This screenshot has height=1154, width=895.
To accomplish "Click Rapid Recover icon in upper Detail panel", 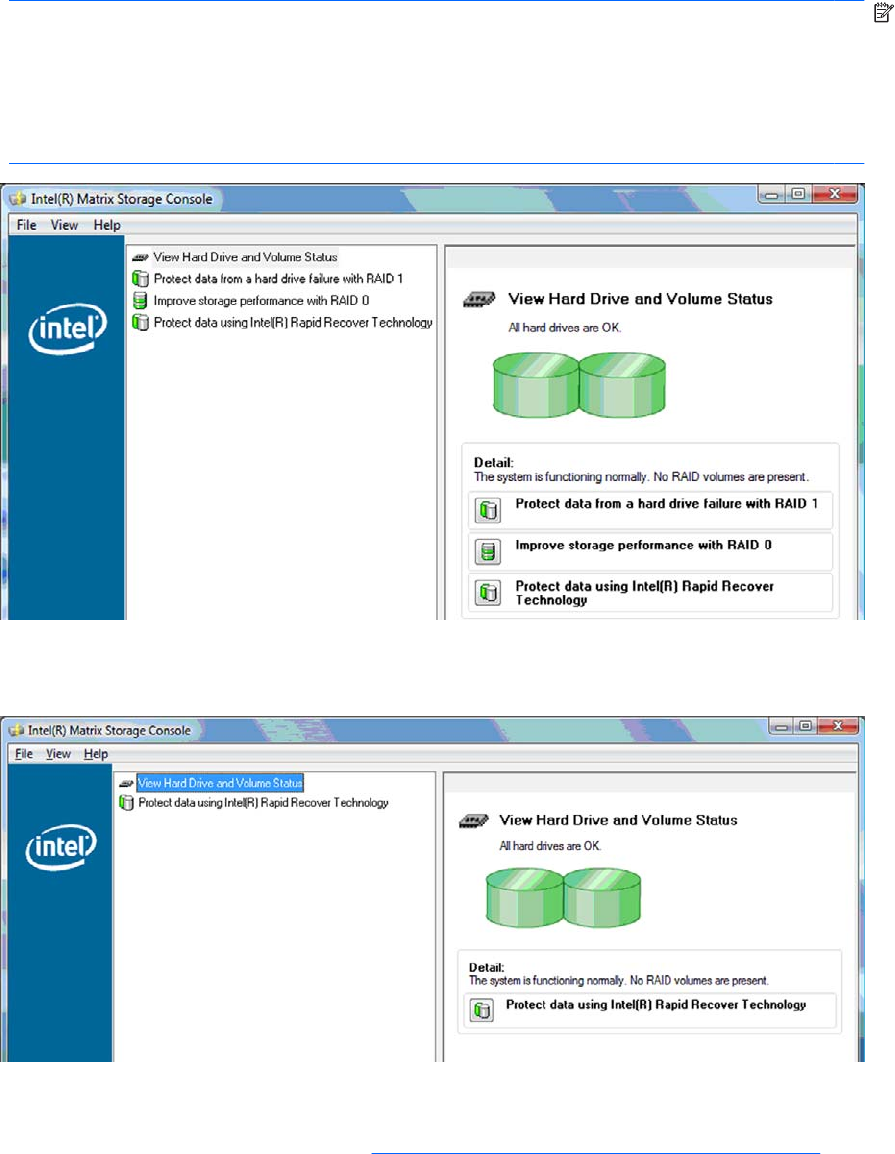I will point(488,592).
